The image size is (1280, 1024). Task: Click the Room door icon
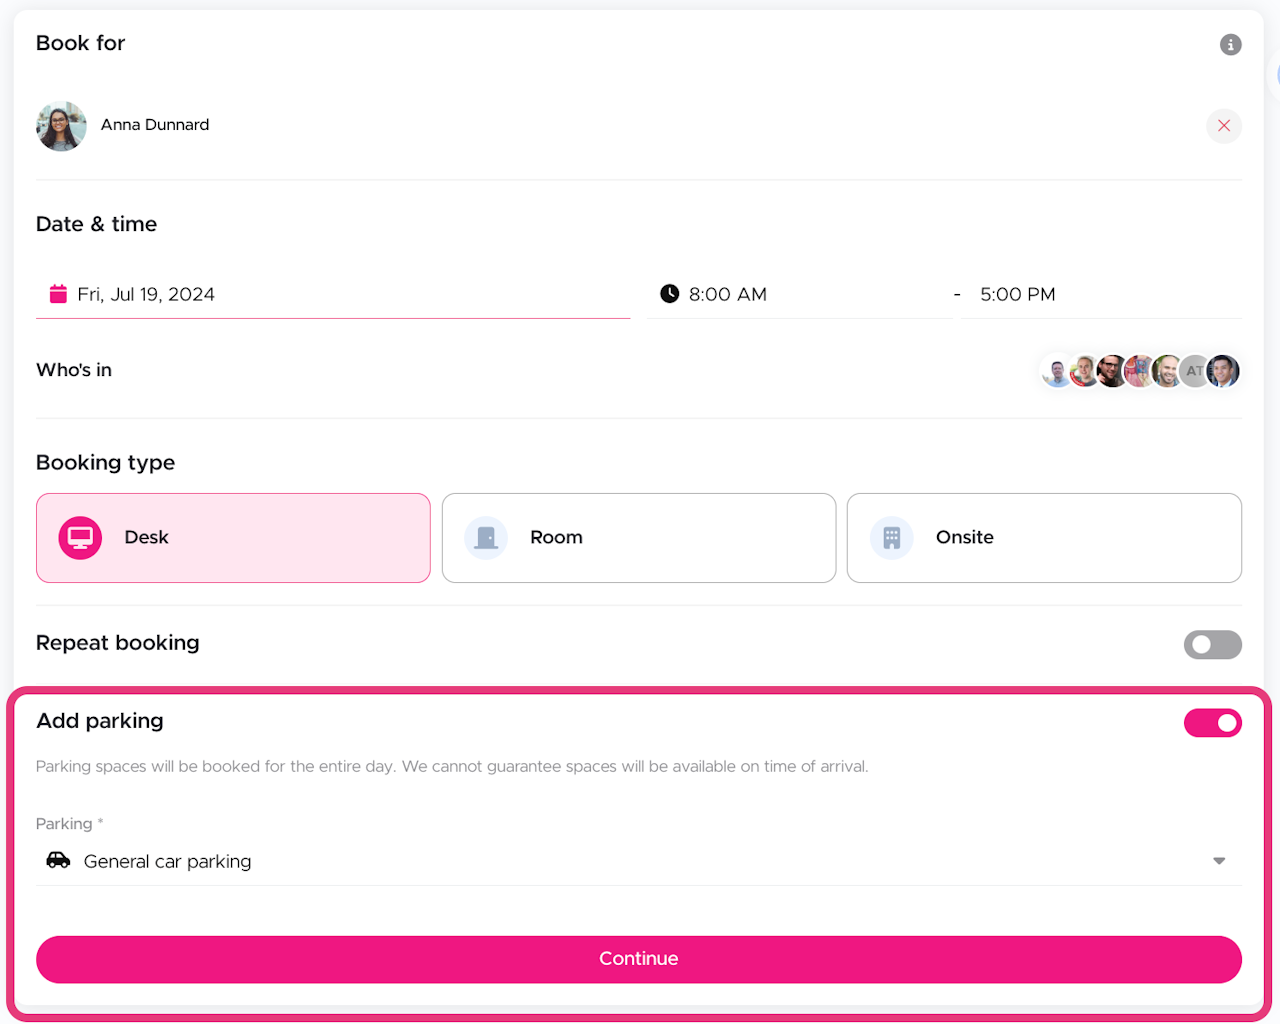pyautogui.click(x=486, y=538)
